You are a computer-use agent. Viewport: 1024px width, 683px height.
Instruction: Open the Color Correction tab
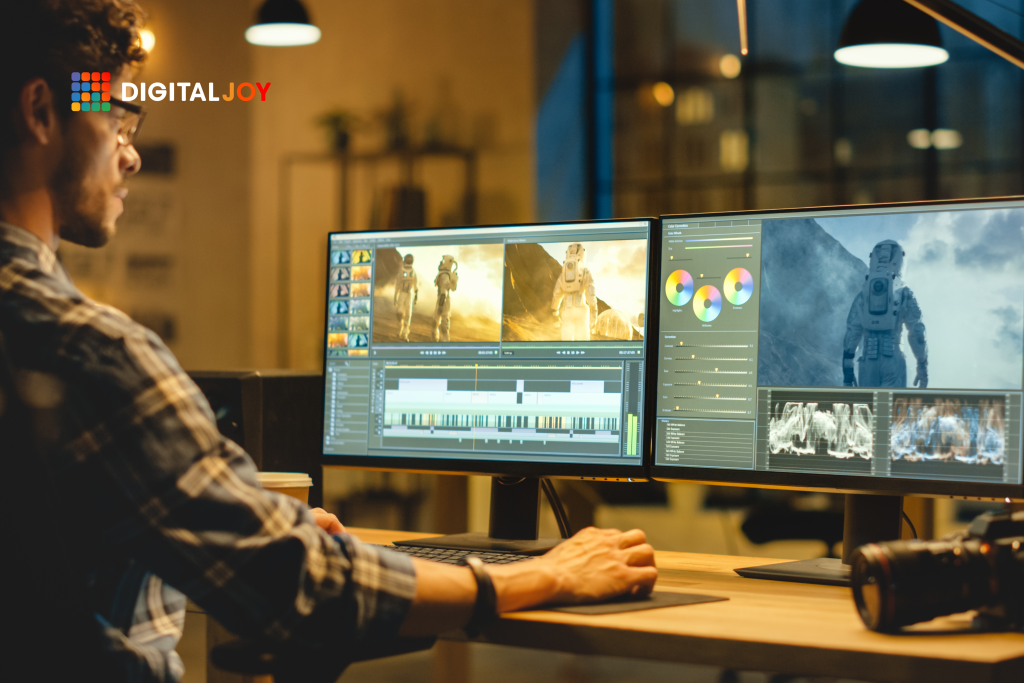(678, 226)
